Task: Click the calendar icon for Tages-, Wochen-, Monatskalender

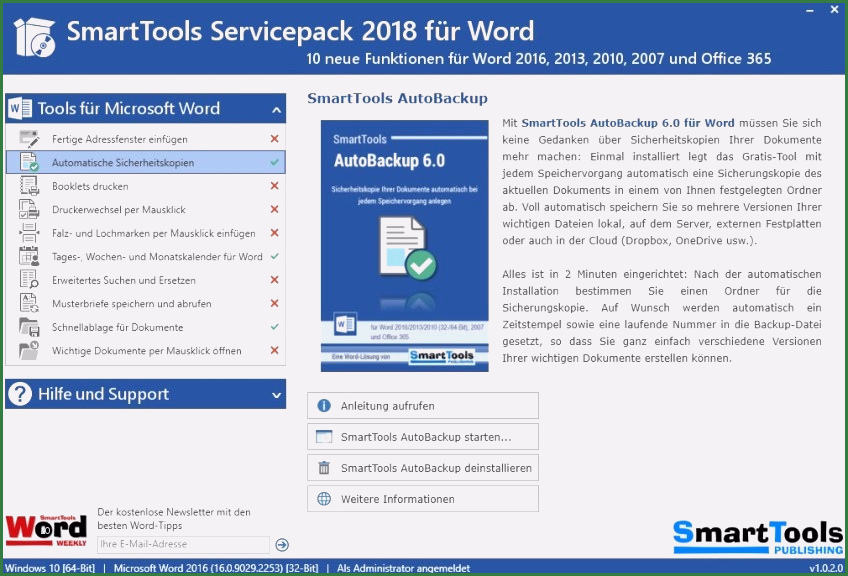Action: point(29,256)
